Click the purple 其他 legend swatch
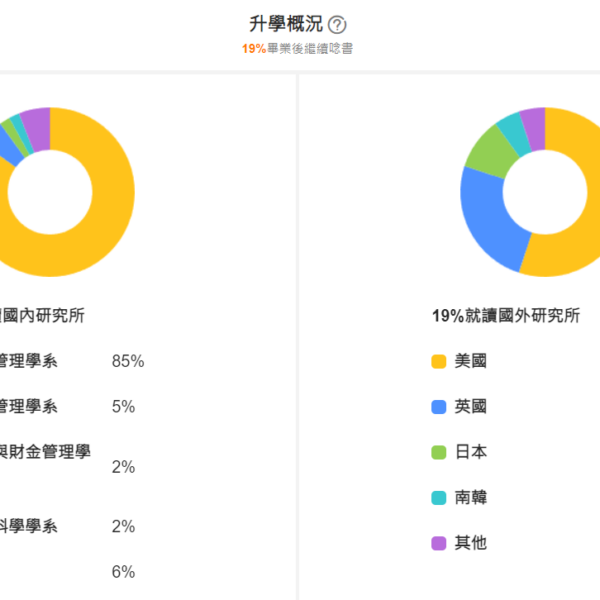This screenshot has height=600, width=600. click(x=438, y=544)
